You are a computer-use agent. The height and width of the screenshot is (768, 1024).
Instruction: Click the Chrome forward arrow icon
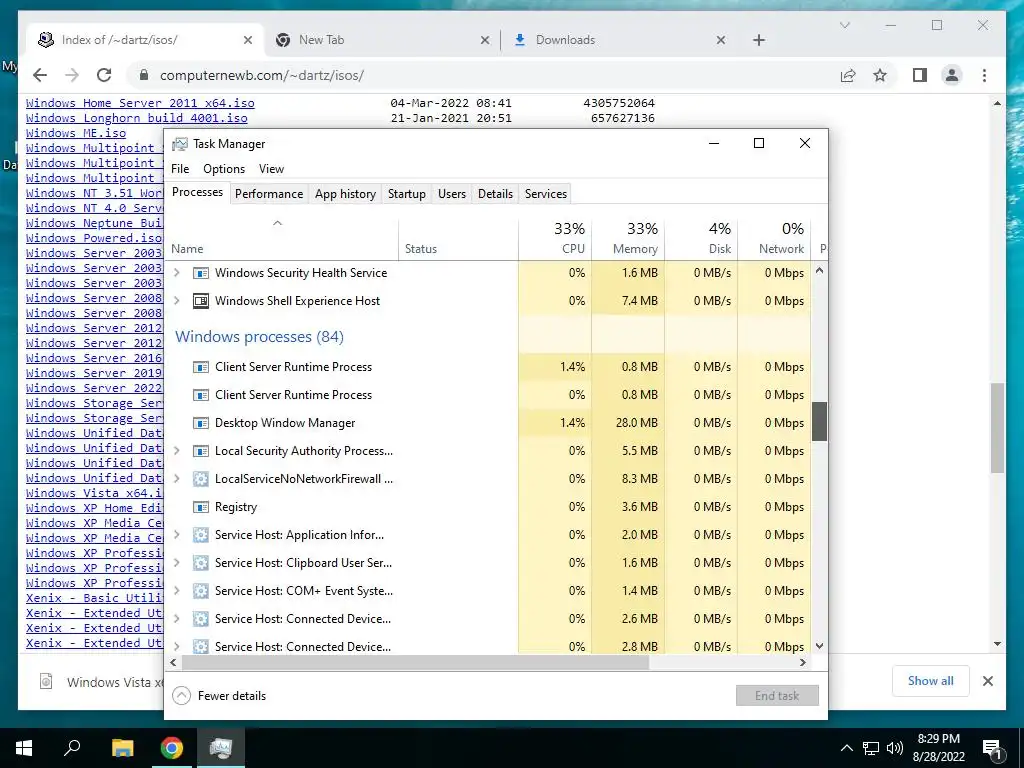72,75
